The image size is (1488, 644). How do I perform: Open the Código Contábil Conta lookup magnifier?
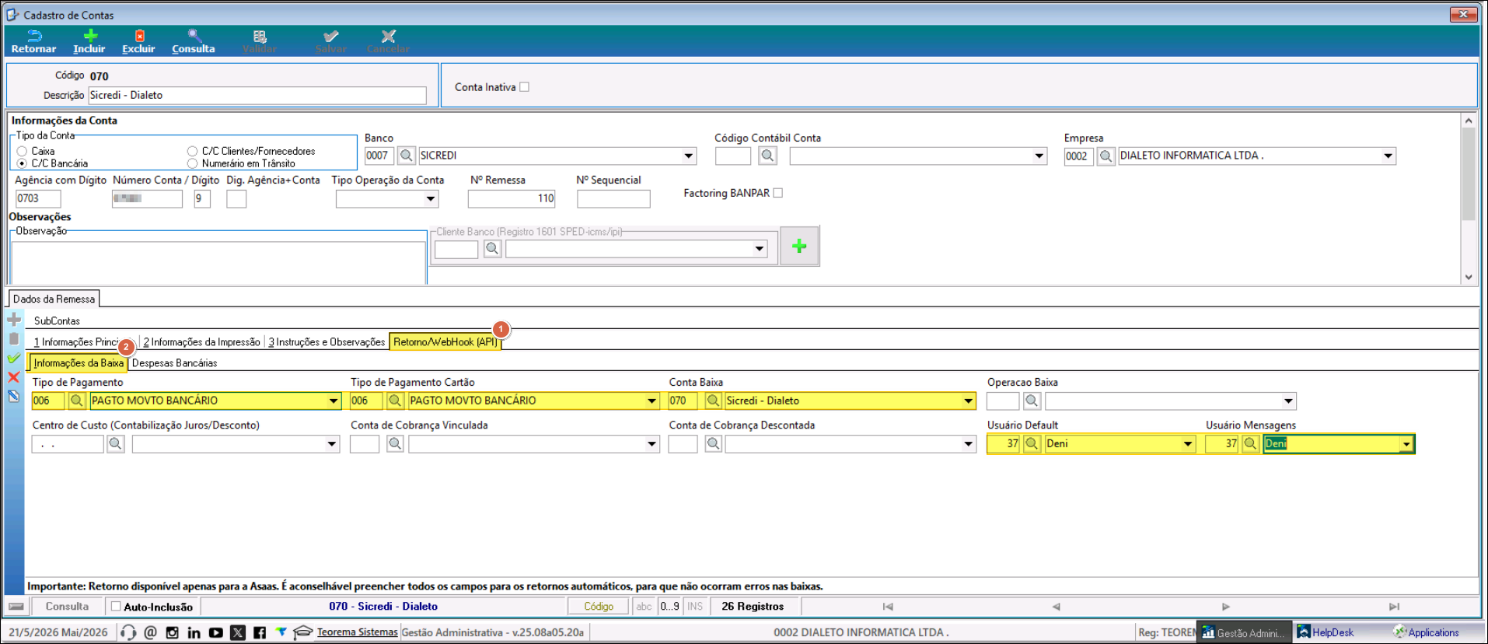pyautogui.click(x=767, y=156)
